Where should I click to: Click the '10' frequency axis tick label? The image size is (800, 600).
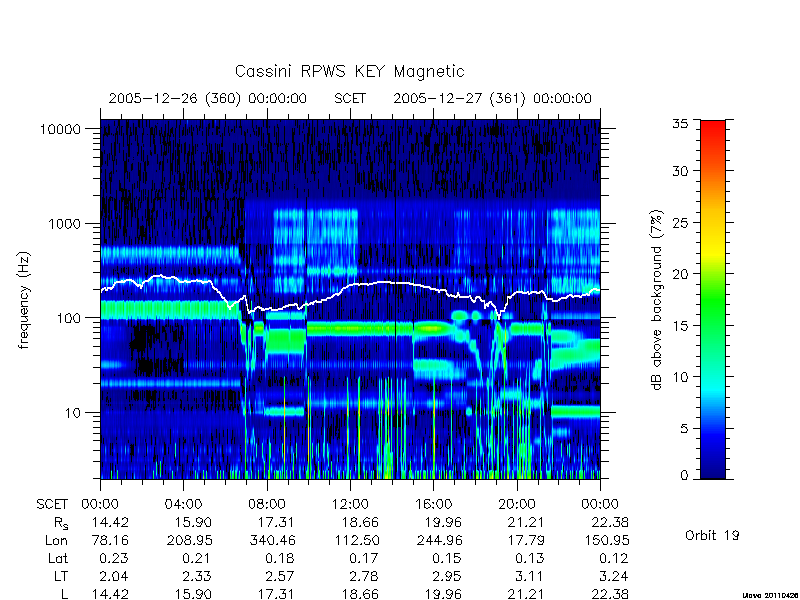click(73, 413)
